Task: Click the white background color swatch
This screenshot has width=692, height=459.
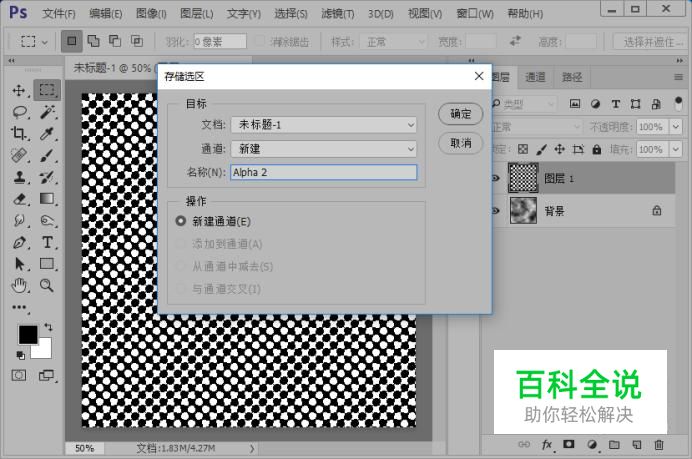Action: pyautogui.click(x=44, y=351)
